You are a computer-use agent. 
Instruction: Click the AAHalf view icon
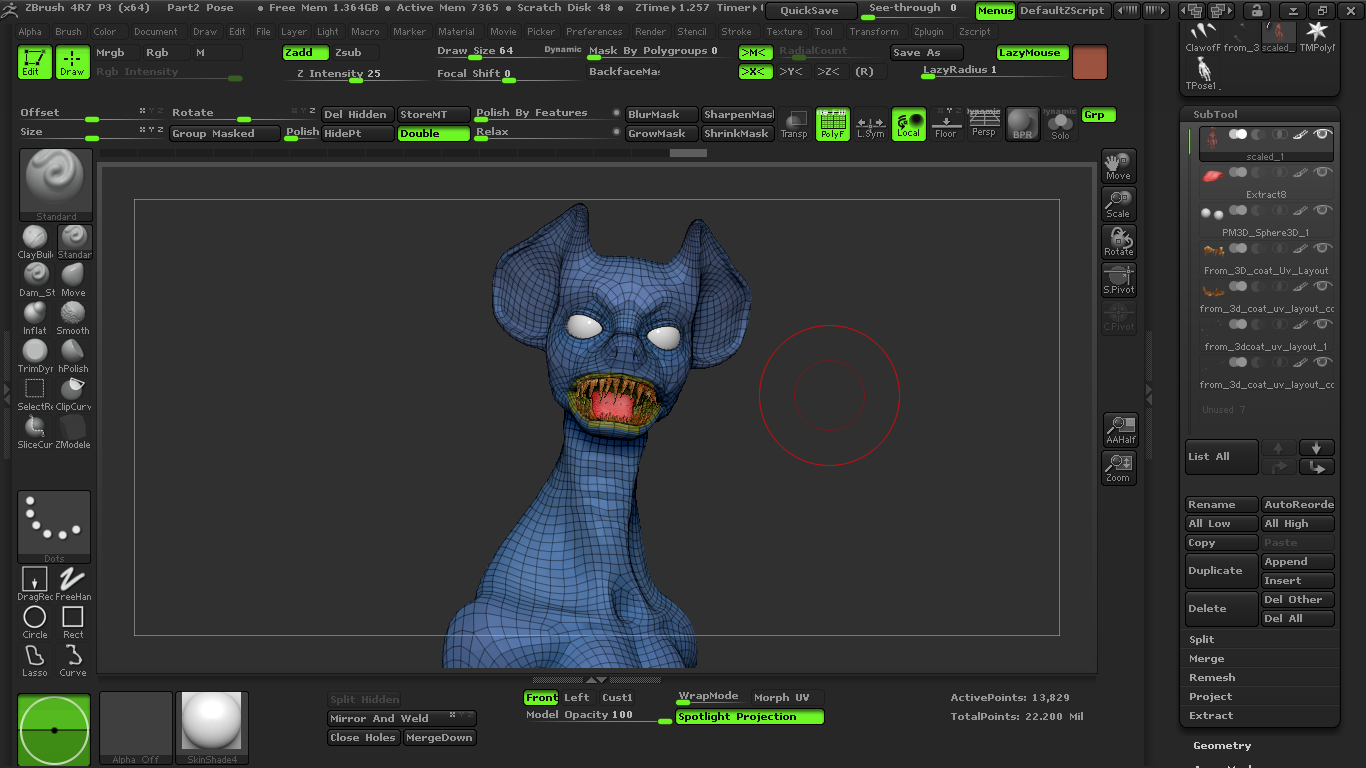[1120, 430]
